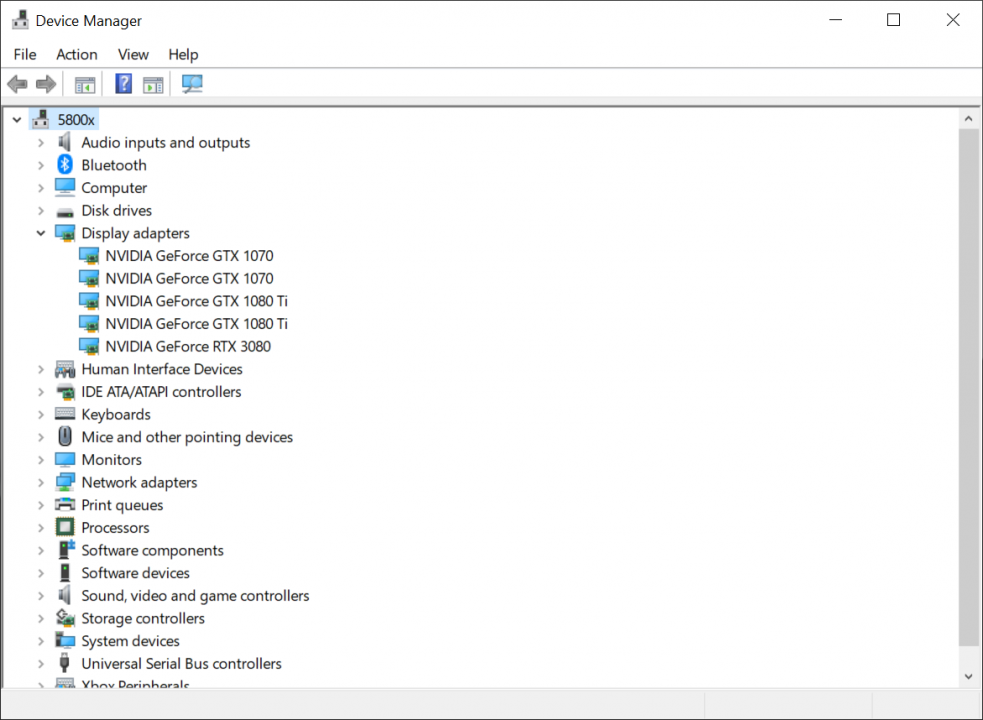Click the Forward navigation arrow
983x720 pixels.
click(x=46, y=84)
